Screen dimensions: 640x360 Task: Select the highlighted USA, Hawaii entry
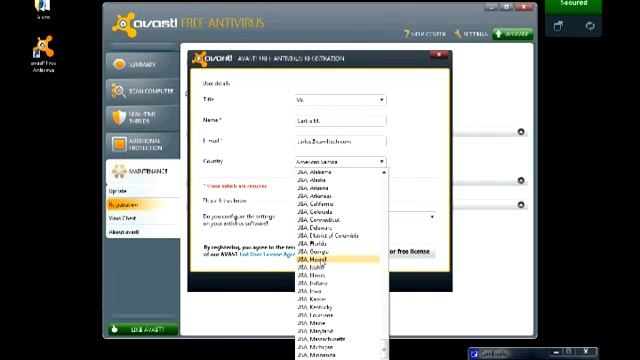coord(338,260)
